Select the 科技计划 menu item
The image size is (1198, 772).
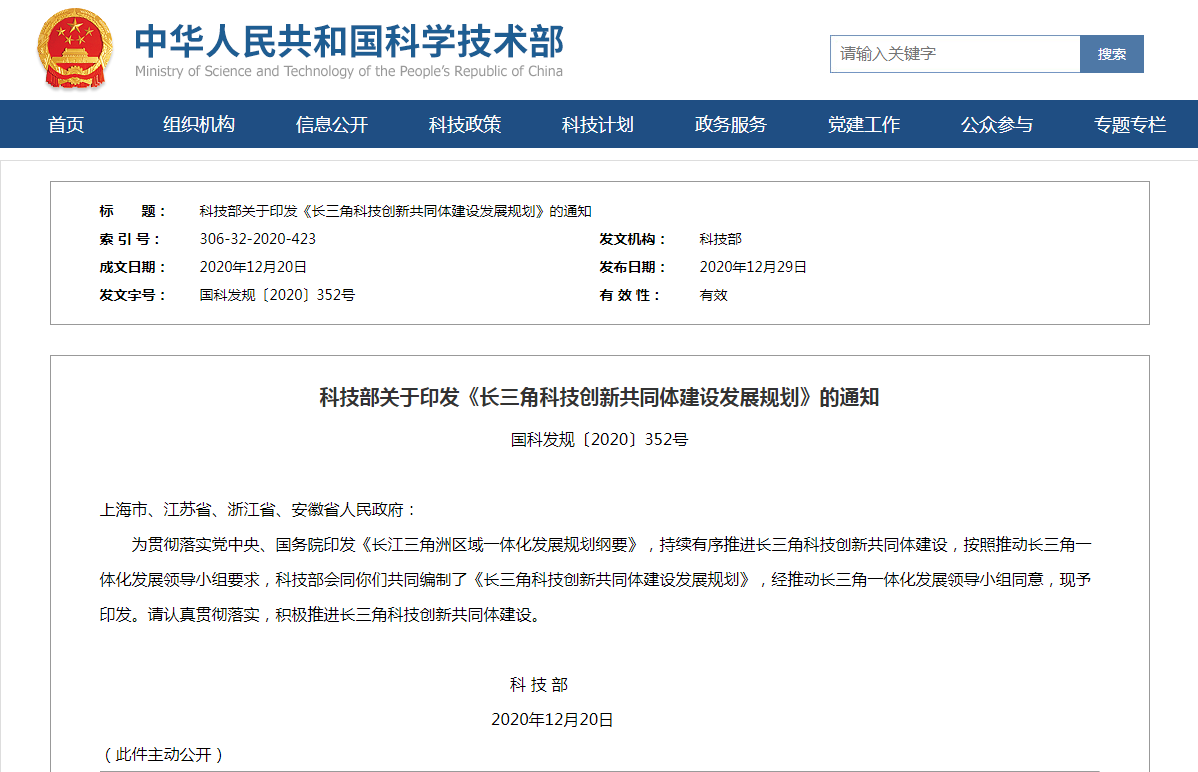(598, 125)
